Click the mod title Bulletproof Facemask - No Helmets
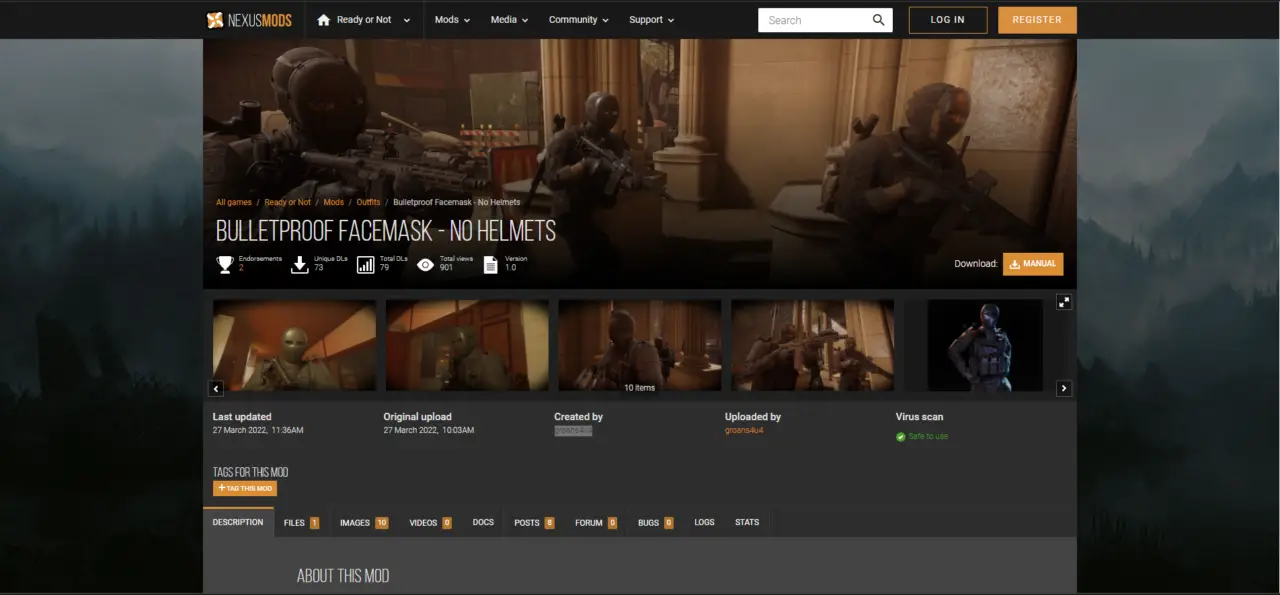The height and width of the screenshot is (595, 1280). tap(386, 231)
